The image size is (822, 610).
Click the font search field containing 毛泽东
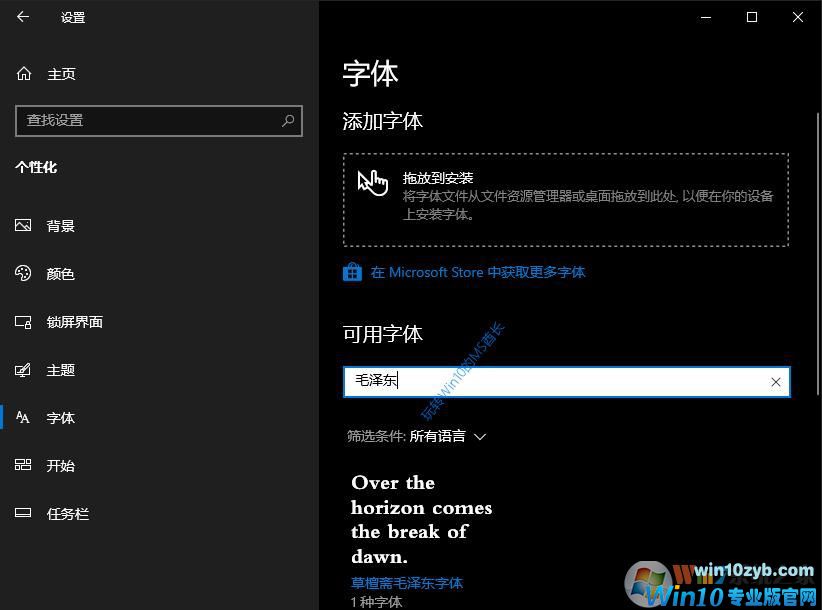coord(566,382)
